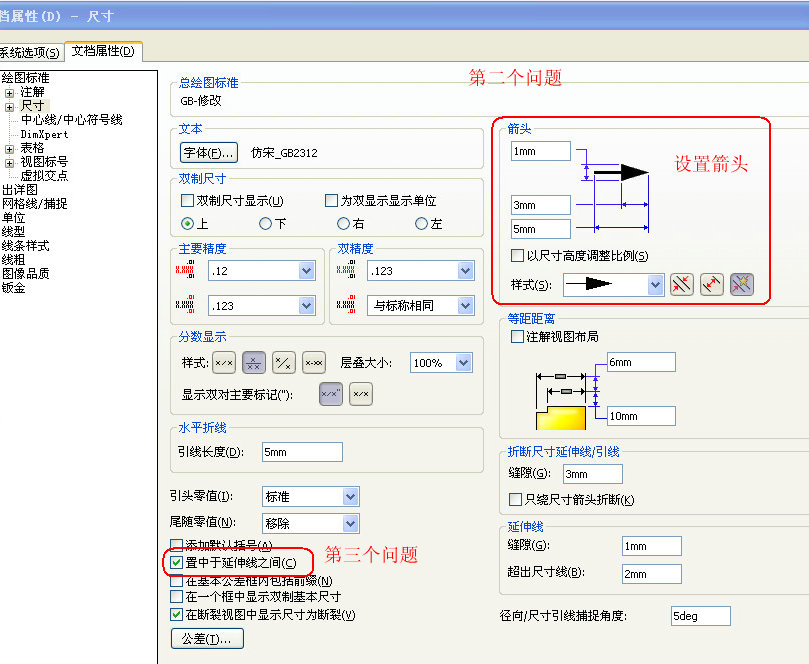
Task: Select 线粗 tree item
Action: click(x=13, y=259)
